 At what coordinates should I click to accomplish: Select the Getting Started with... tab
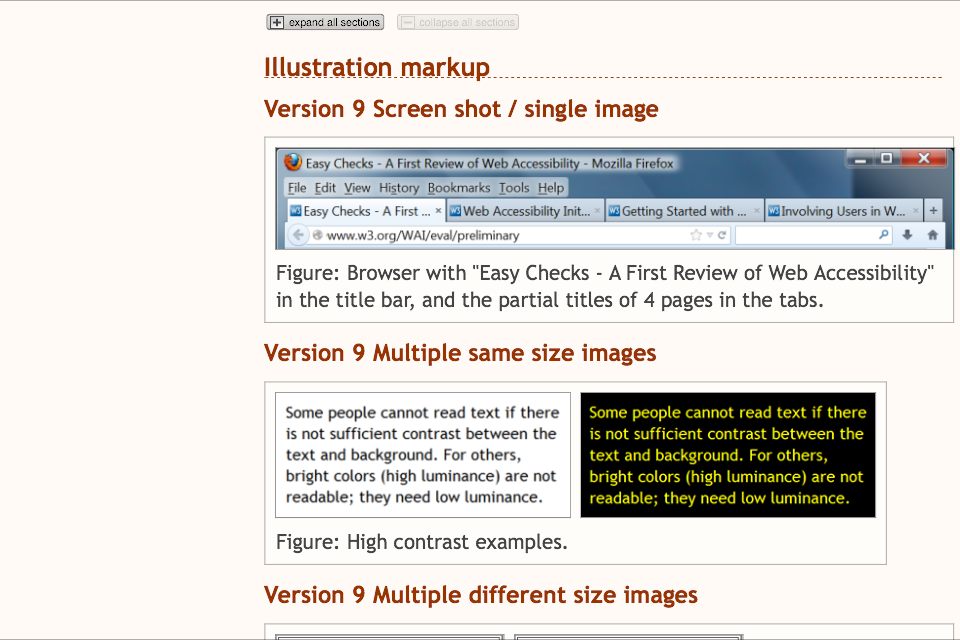pyautogui.click(x=680, y=211)
